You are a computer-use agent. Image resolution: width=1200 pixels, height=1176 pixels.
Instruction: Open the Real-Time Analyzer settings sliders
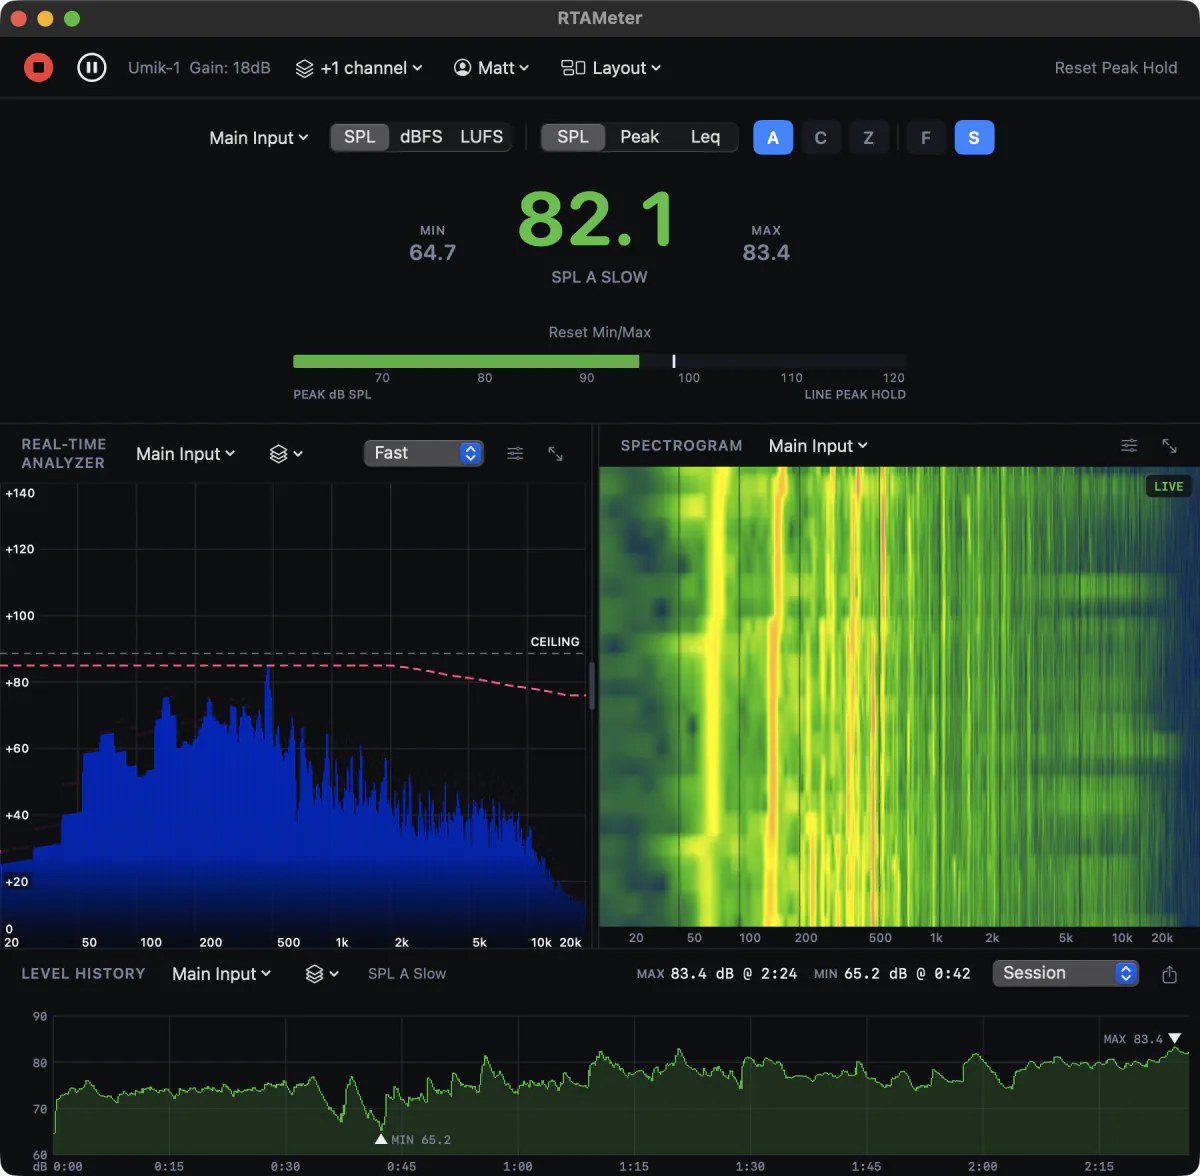point(515,454)
